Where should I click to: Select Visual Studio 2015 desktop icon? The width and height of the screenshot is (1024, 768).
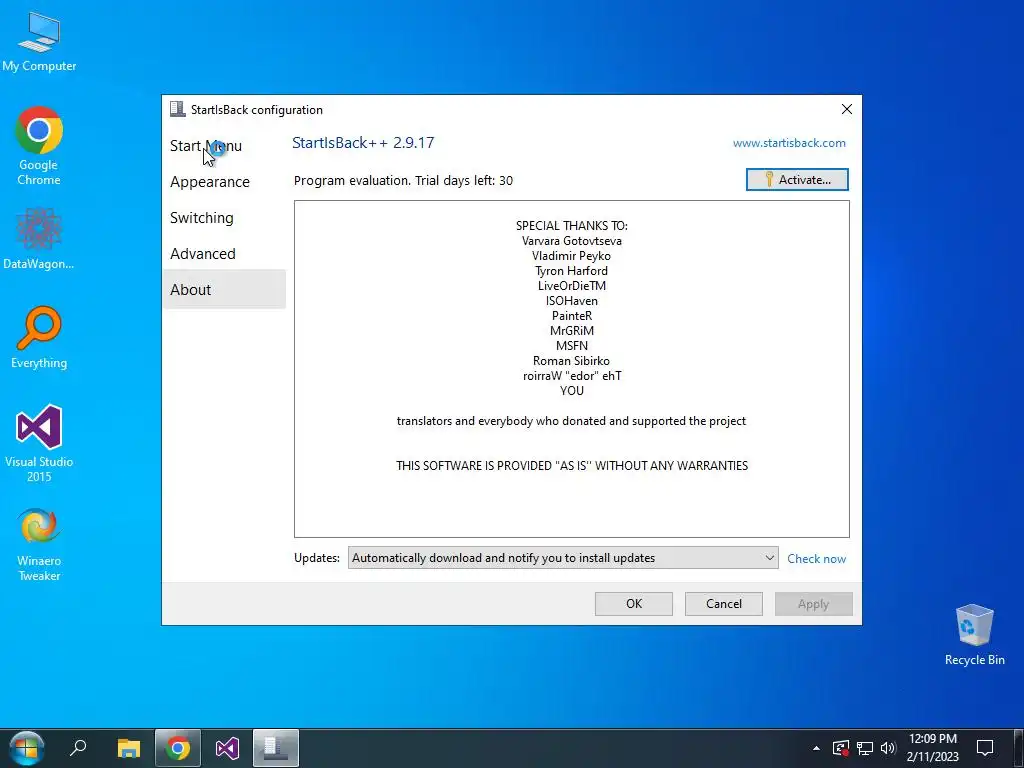[x=39, y=444]
